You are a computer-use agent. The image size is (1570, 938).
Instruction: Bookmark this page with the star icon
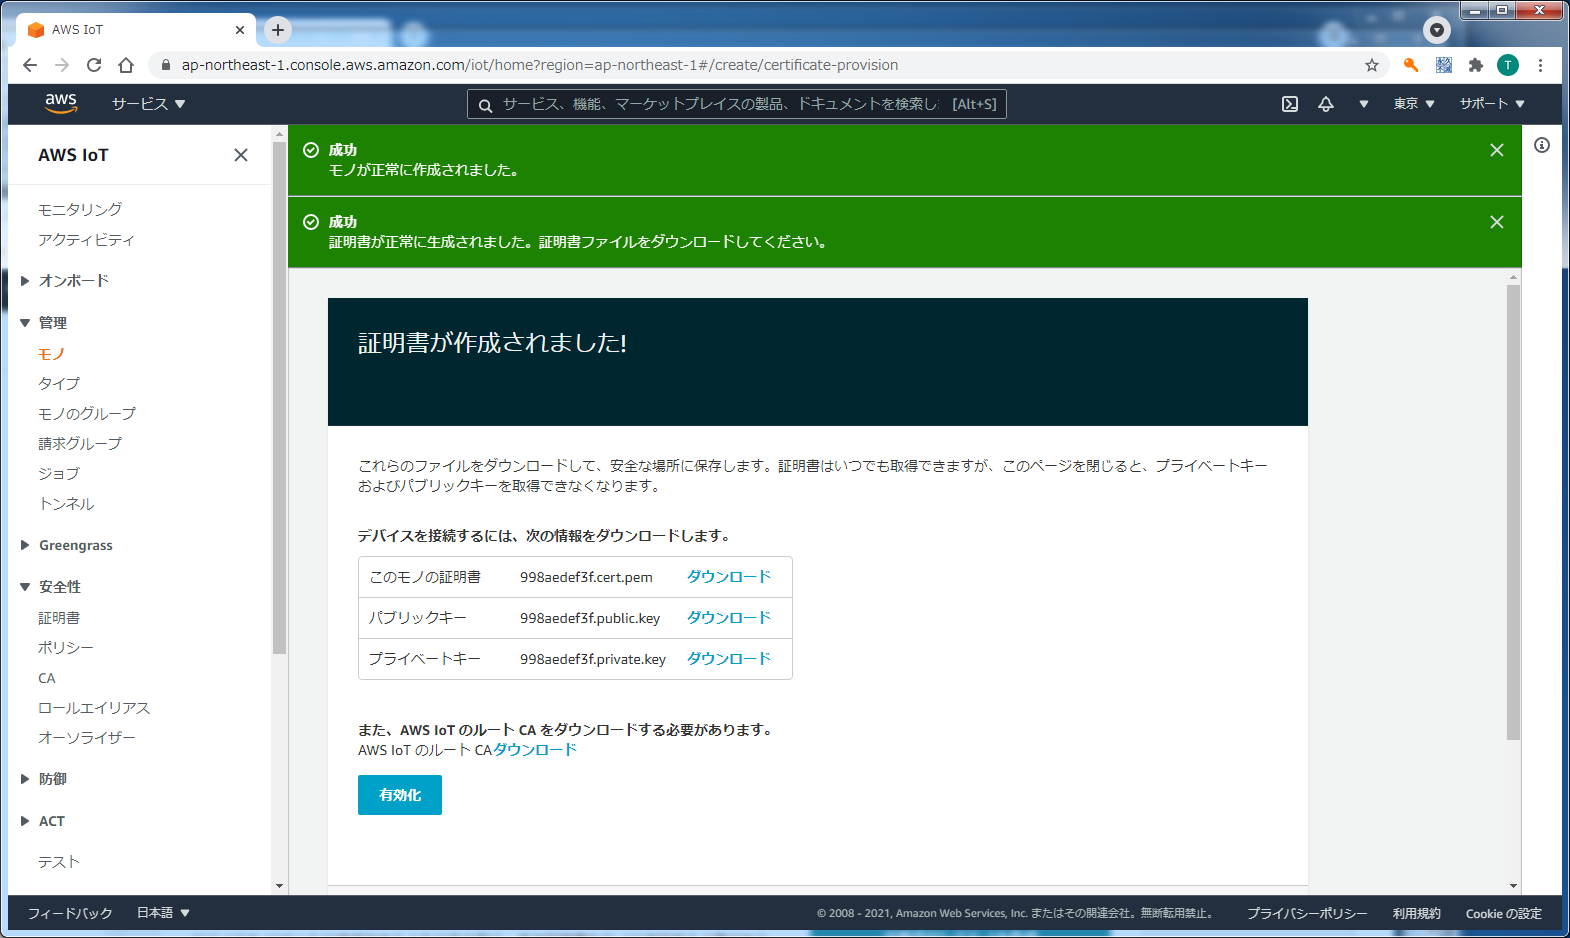point(1372,65)
